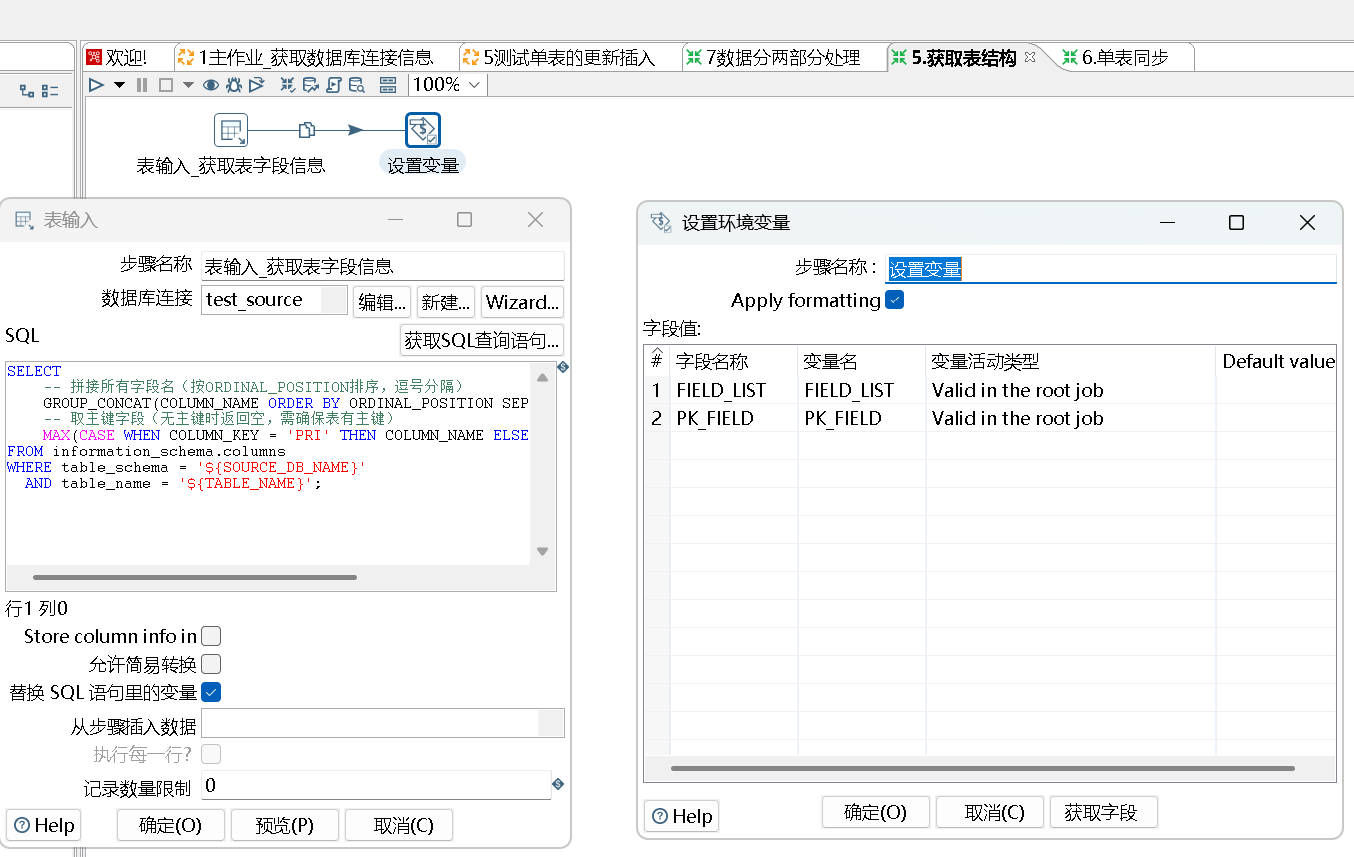Click Valid in the root job for FIELD_LIST row
1354x857 pixels.
(x=1070, y=390)
